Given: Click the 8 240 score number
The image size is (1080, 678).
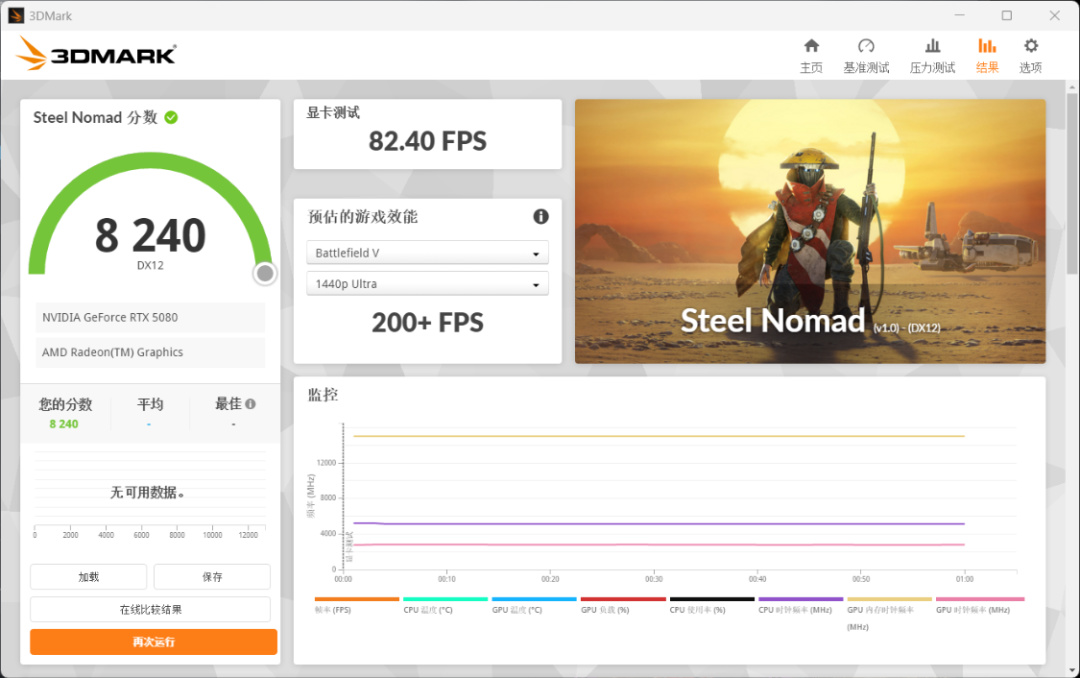Looking at the screenshot, I should [150, 236].
